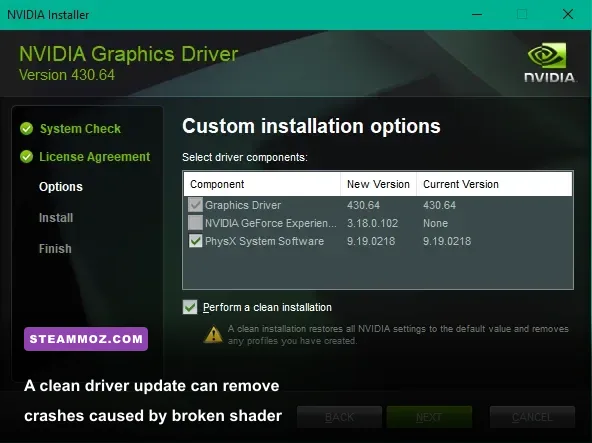
Task: Select the NVIDIA GeForce Experien... row label
Action: tap(270, 223)
